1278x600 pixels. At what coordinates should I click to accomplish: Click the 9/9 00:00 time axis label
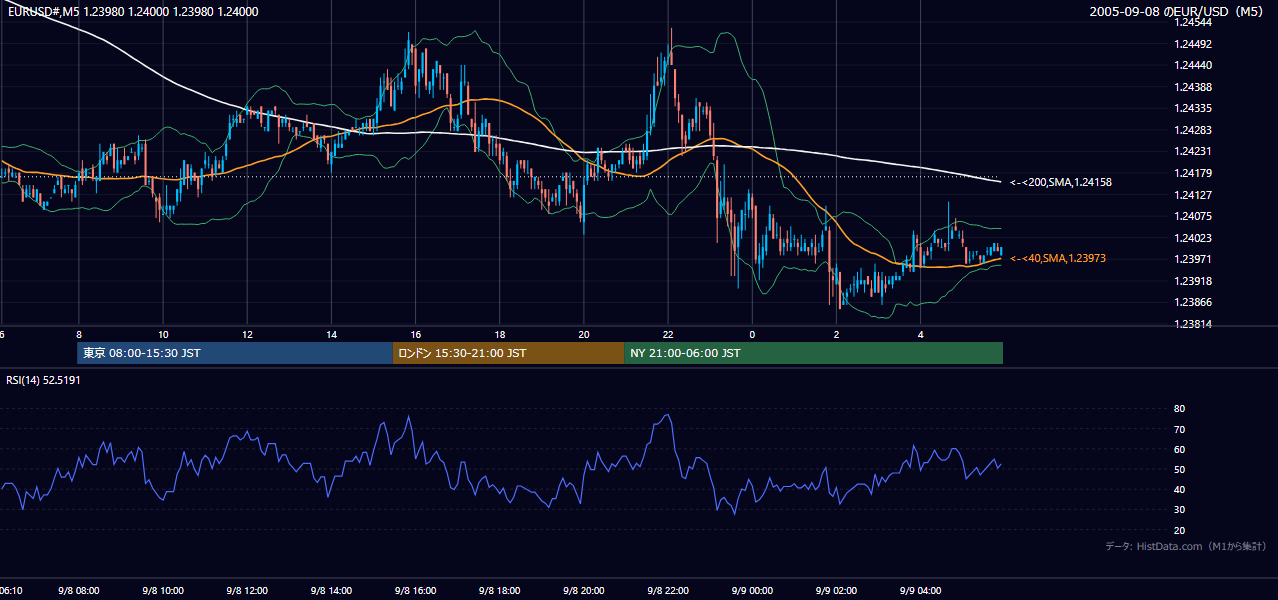point(752,590)
